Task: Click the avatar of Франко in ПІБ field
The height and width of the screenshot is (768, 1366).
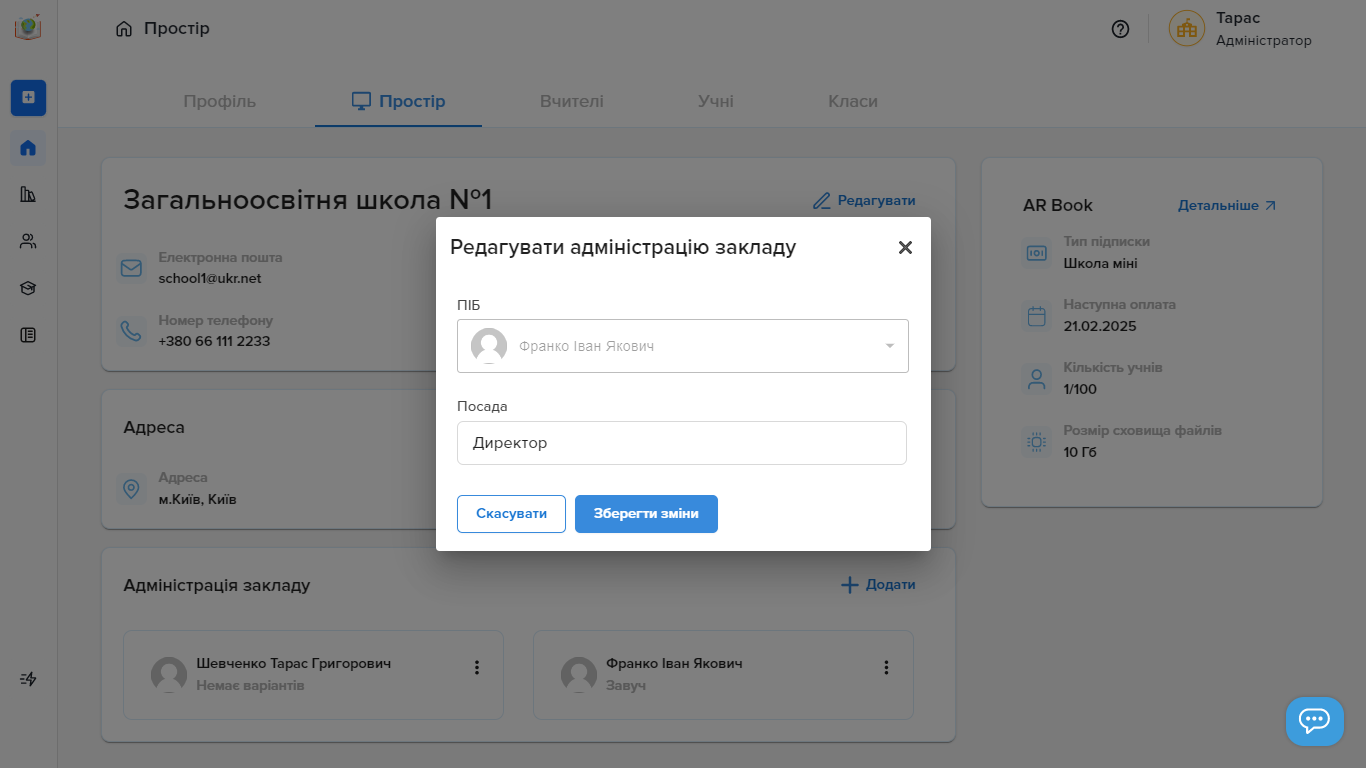Action: click(x=489, y=346)
